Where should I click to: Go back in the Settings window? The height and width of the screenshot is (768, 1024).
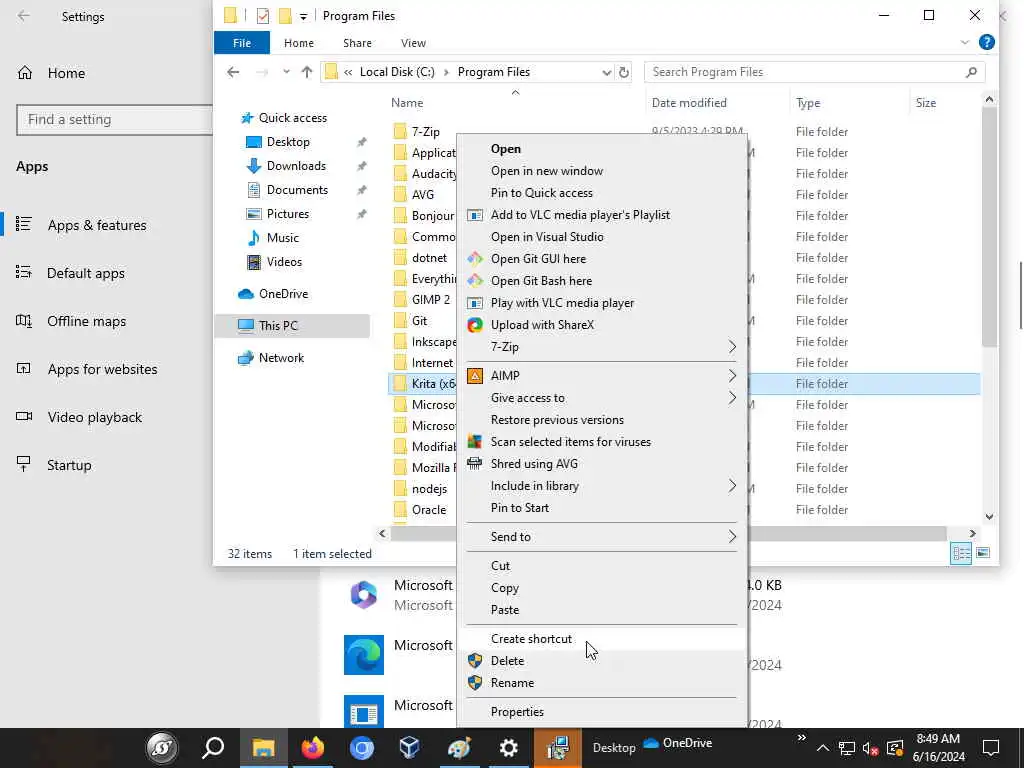pos(24,16)
